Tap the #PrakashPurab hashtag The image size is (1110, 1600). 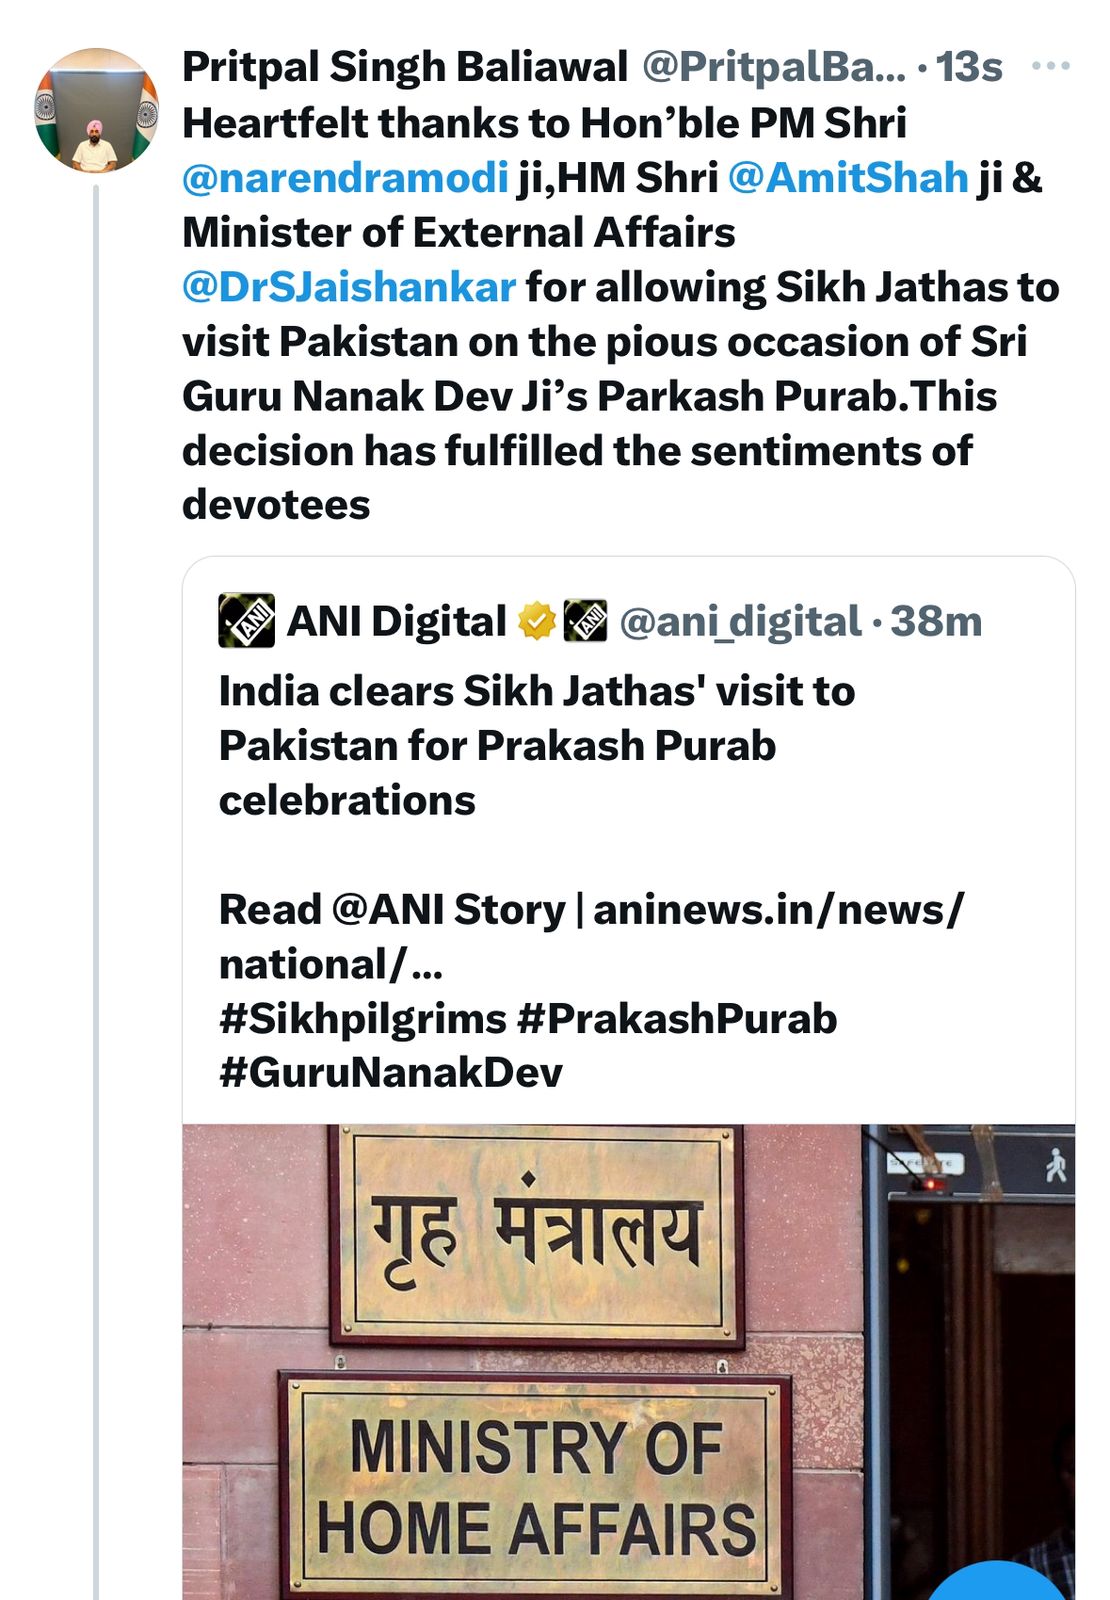pyautogui.click(x=677, y=1019)
